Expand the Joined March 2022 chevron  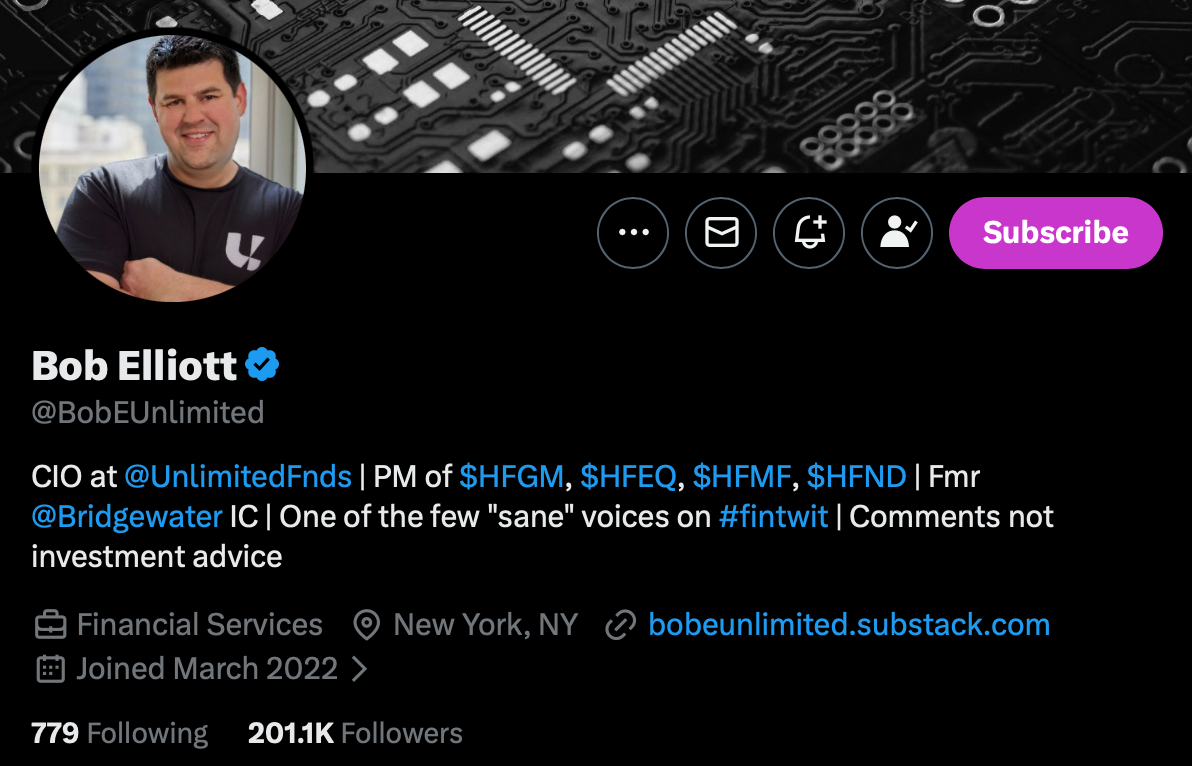coord(362,668)
